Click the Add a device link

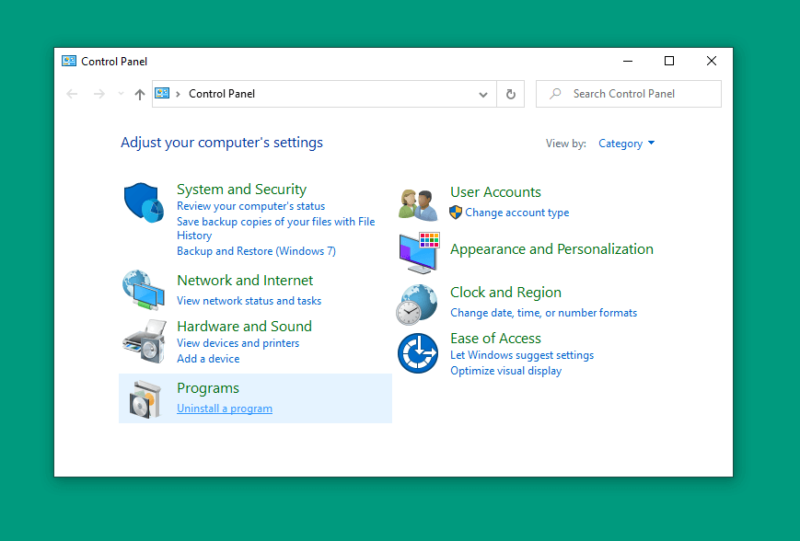pyautogui.click(x=208, y=359)
